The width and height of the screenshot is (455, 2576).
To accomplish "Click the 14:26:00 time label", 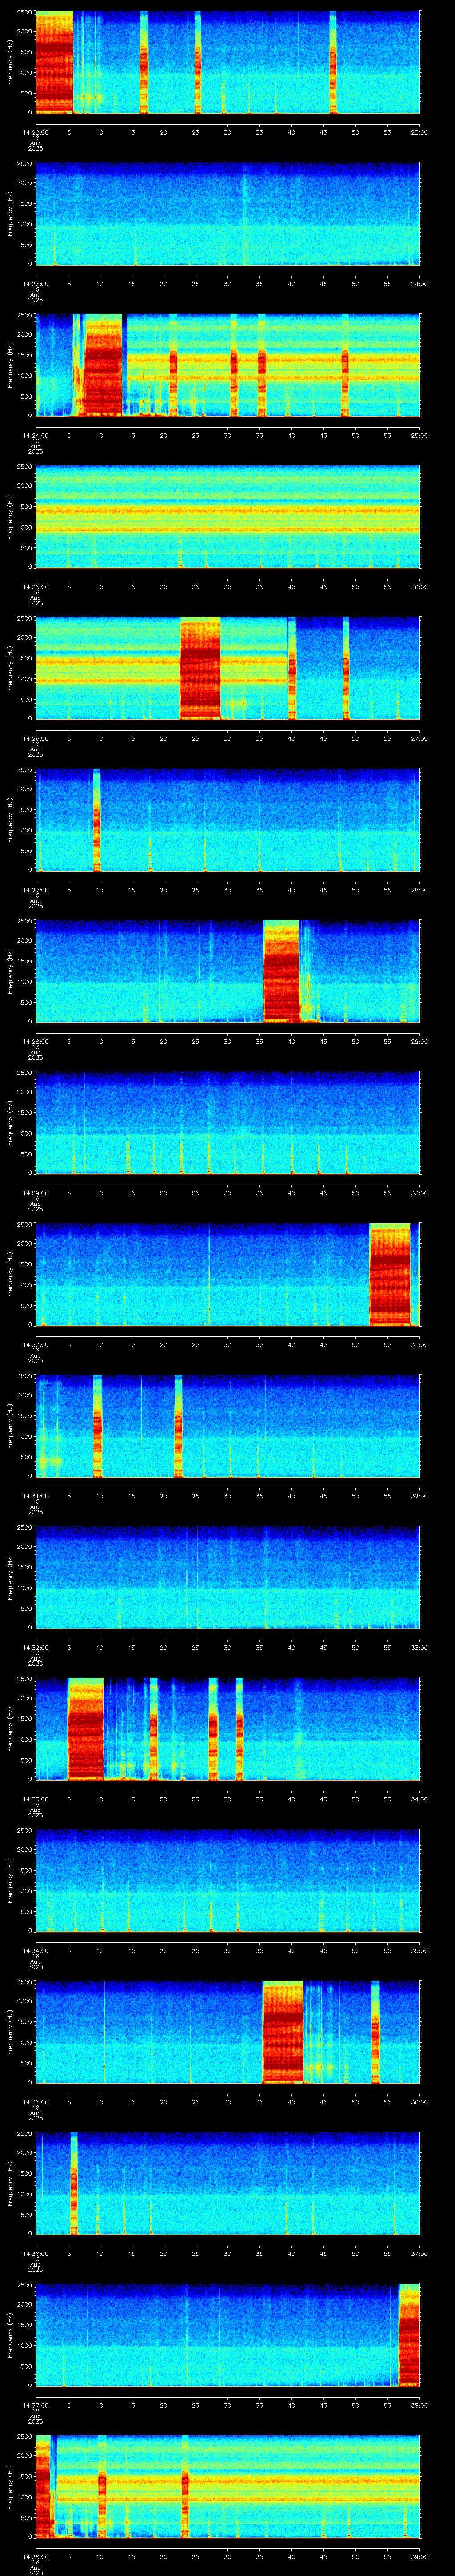I will tap(35, 738).
